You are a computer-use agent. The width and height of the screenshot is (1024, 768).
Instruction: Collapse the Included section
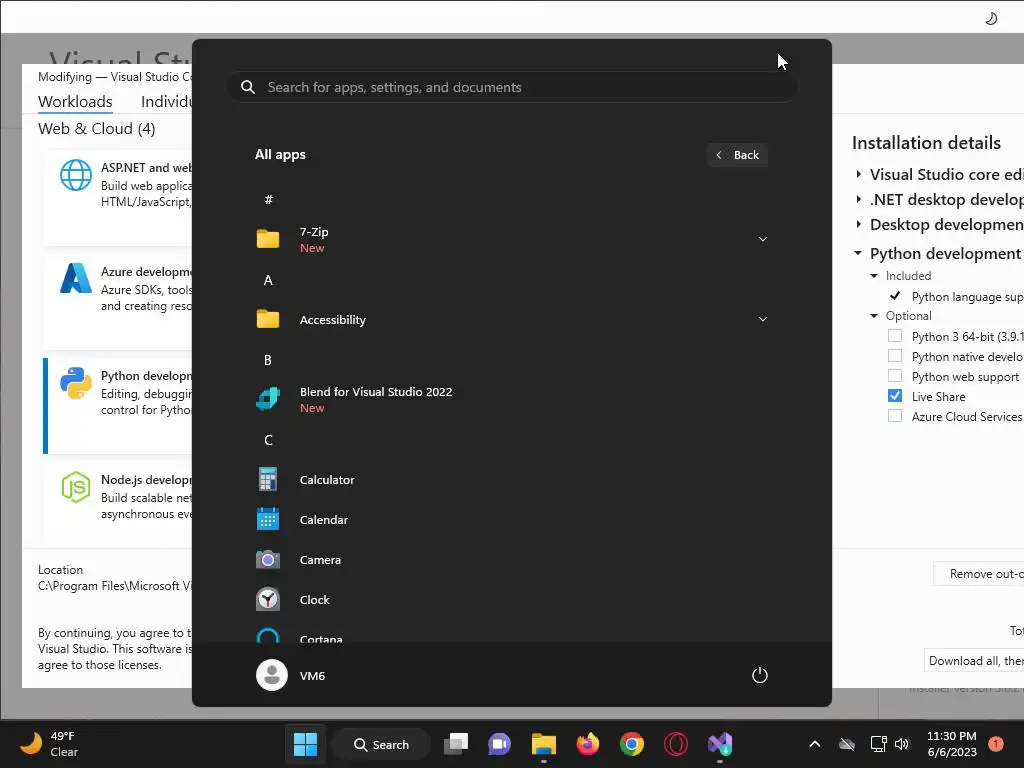pyautogui.click(x=874, y=276)
